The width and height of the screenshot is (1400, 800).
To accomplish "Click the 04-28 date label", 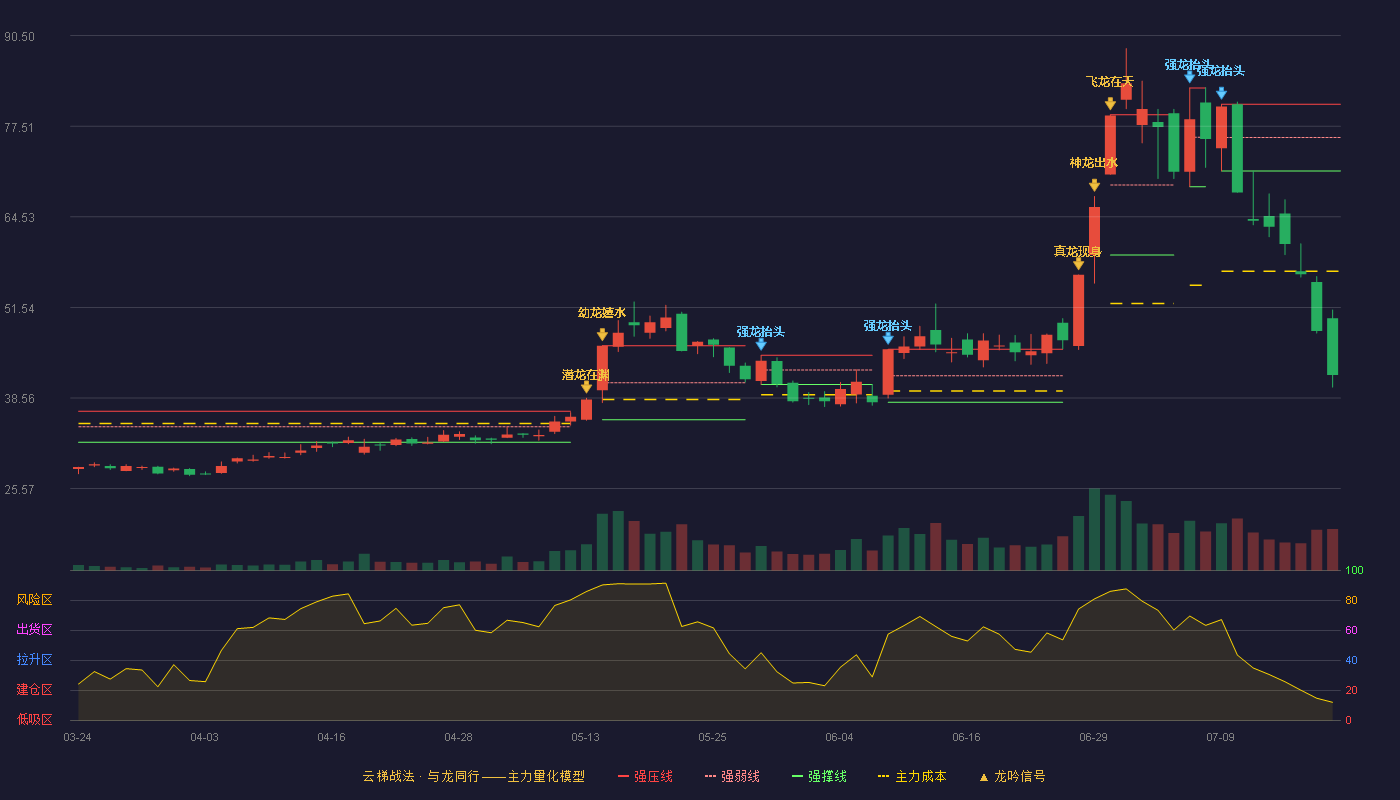I will (458, 737).
